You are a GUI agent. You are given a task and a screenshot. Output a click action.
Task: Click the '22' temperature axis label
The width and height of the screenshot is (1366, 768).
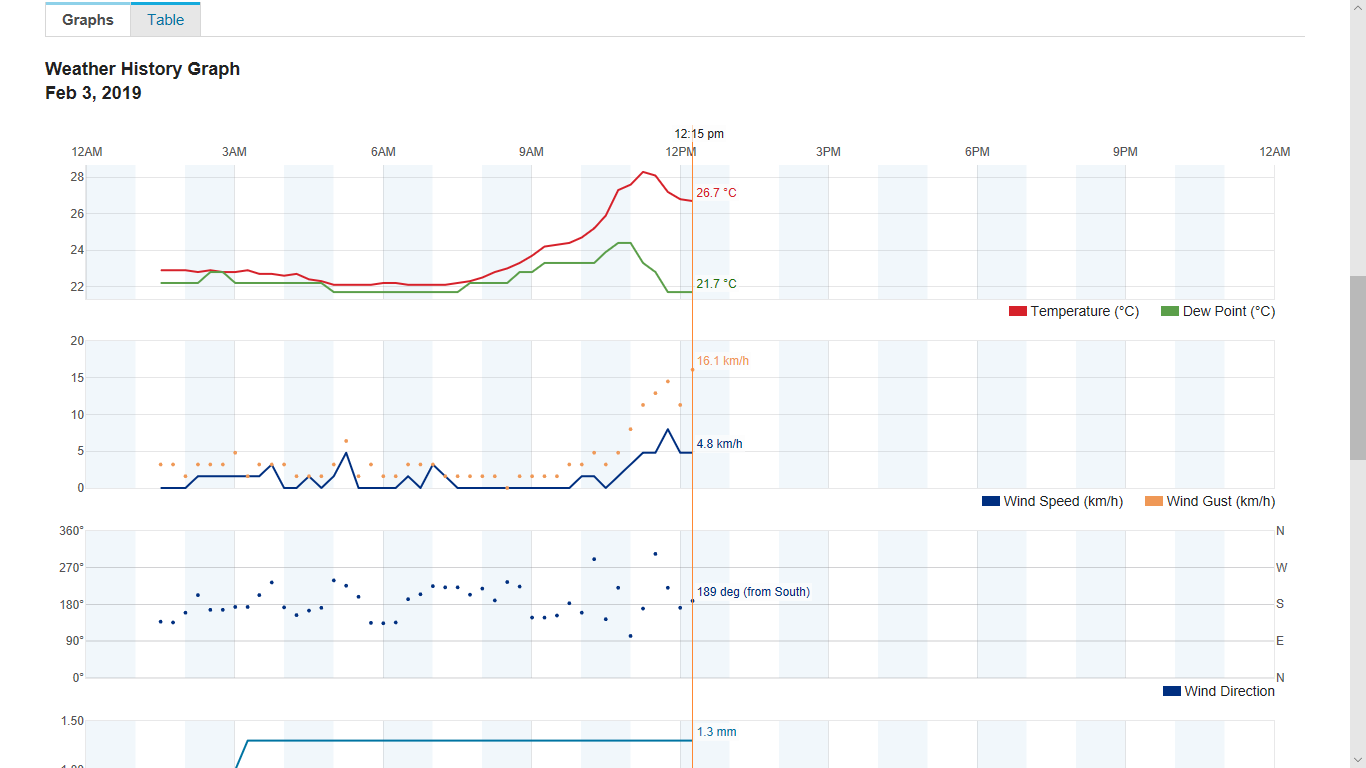pos(77,287)
